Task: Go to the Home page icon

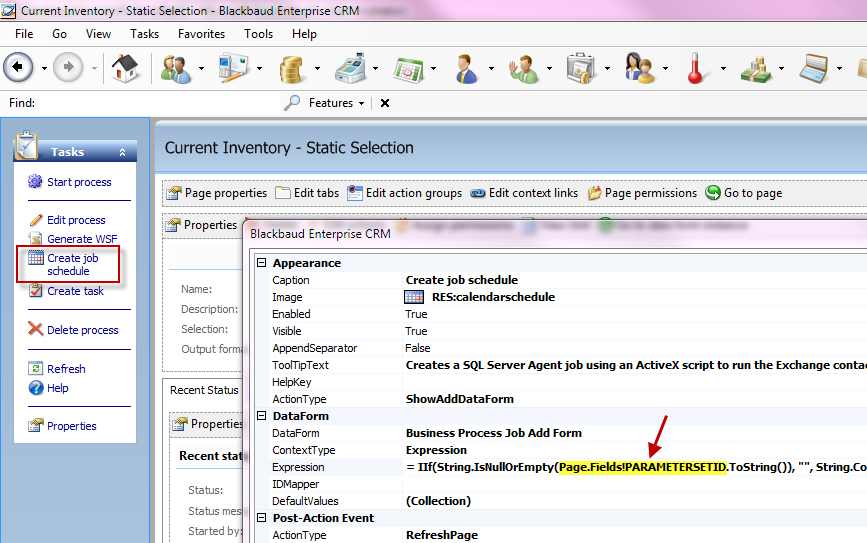Action: tap(125, 68)
